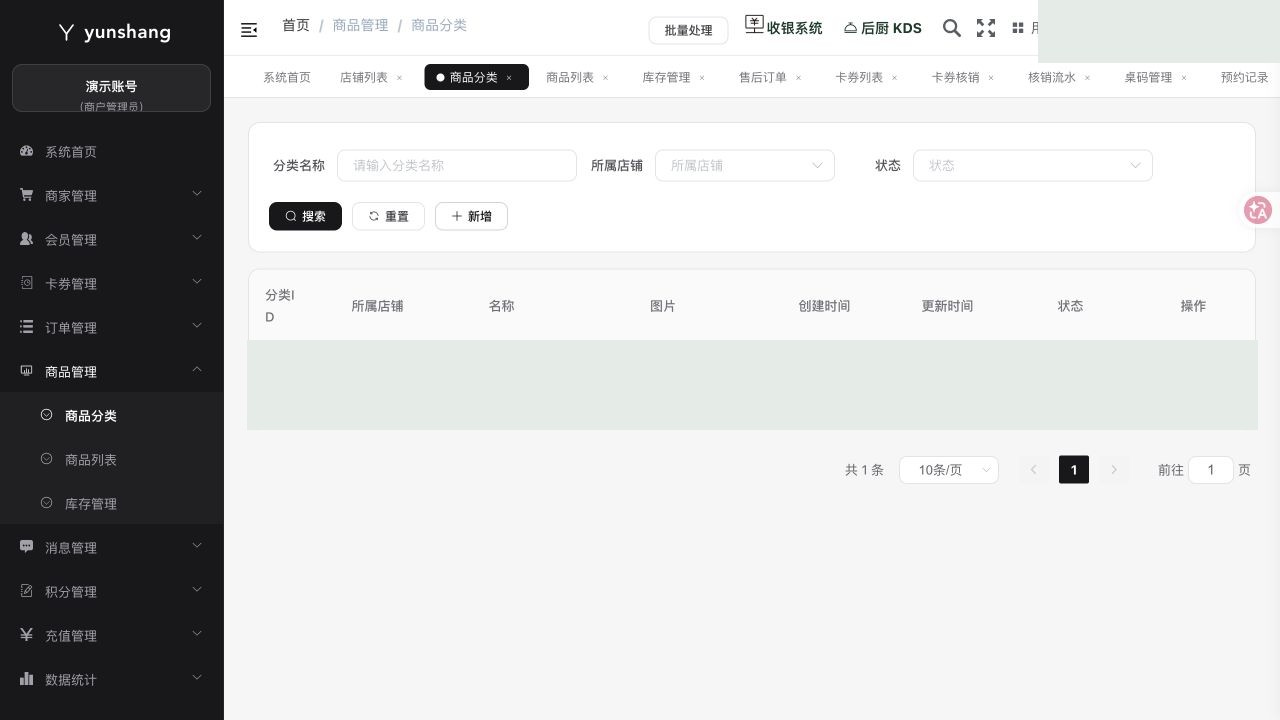1280x720 pixels.
Task: Click the pink translate floating icon
Action: (1258, 210)
